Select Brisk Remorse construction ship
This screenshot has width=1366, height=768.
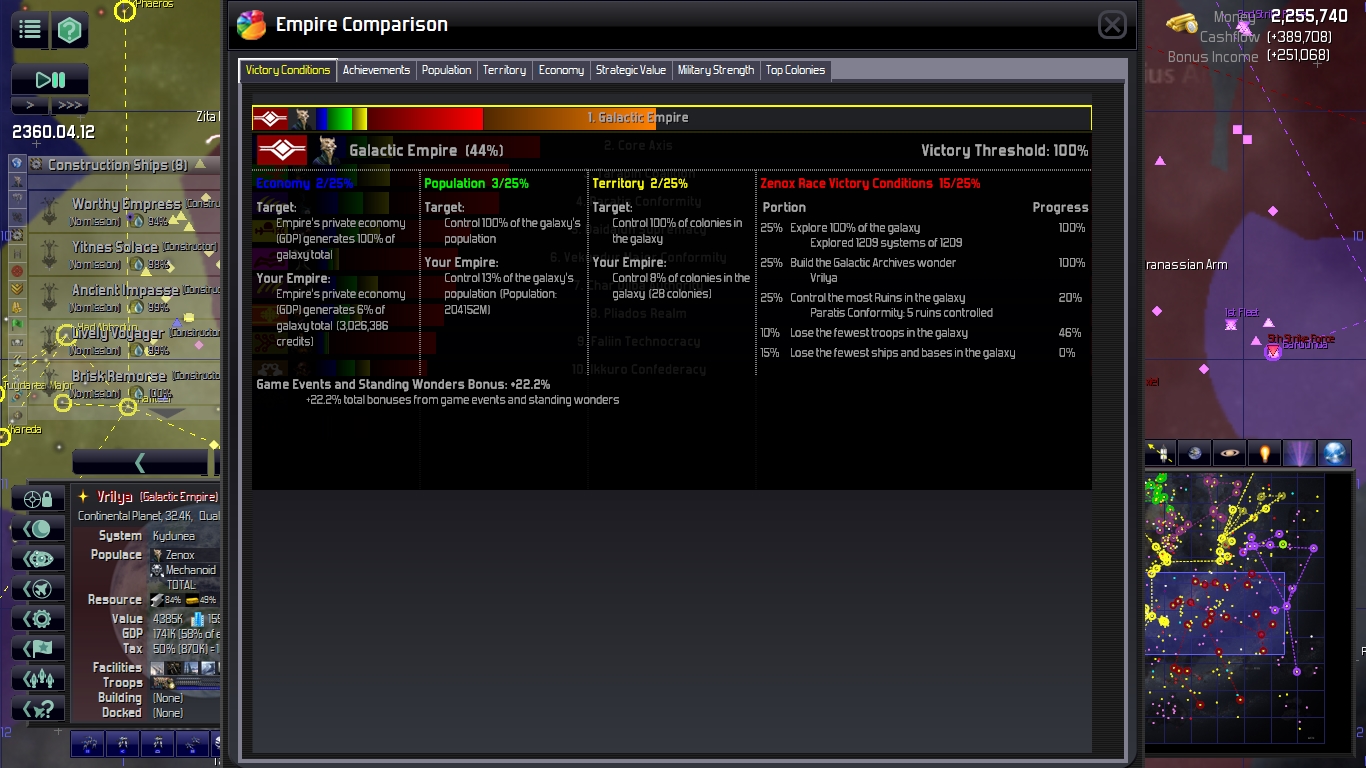[x=125, y=383]
